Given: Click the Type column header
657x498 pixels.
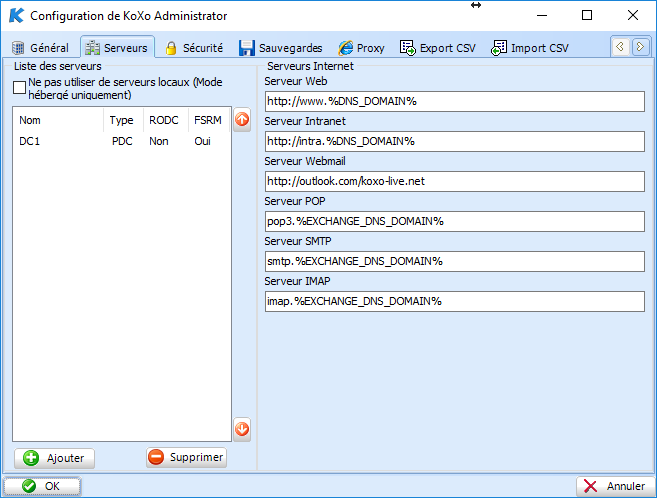Looking at the screenshot, I should [x=124, y=120].
